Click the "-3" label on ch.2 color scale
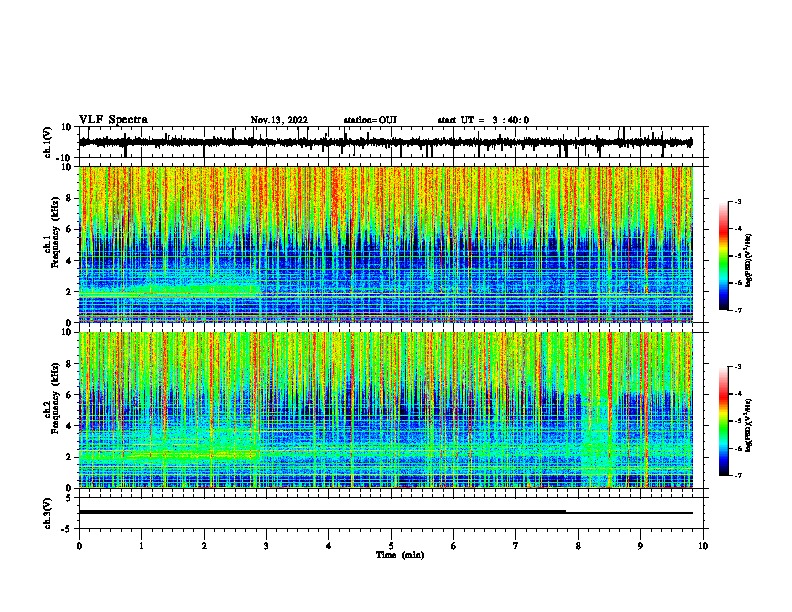Viewport: 792px width, 612px height. coord(738,367)
